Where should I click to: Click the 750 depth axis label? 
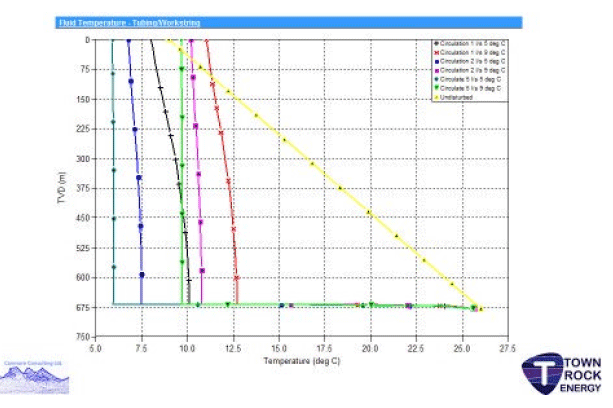click(83, 336)
